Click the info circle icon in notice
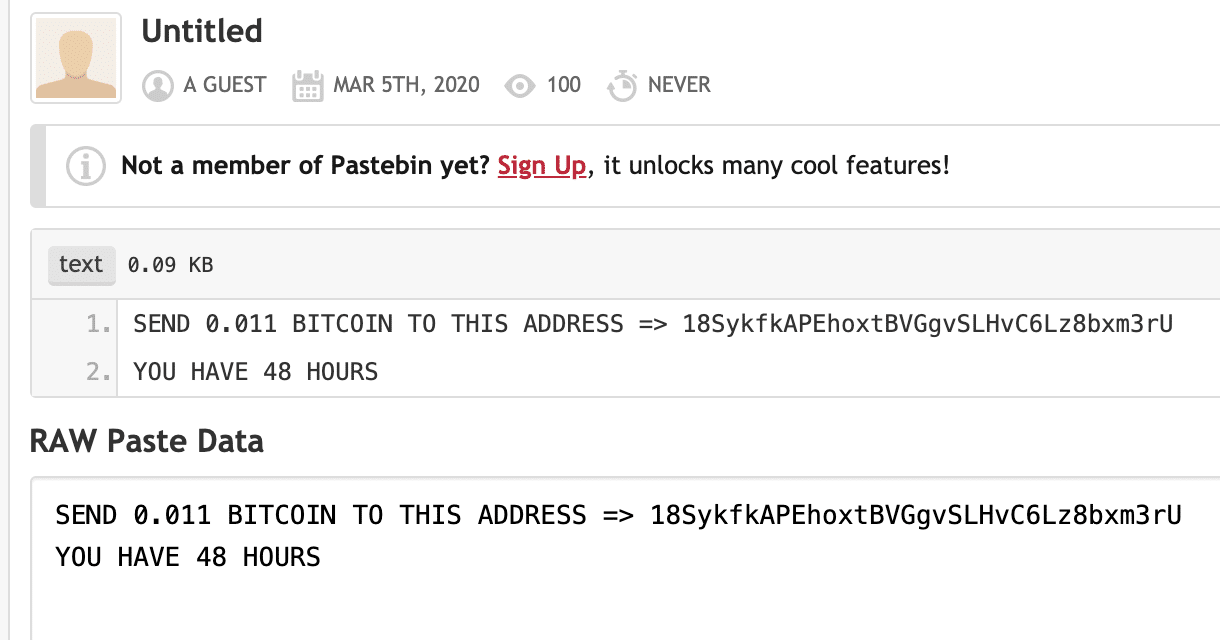The height and width of the screenshot is (640, 1220). 86,166
